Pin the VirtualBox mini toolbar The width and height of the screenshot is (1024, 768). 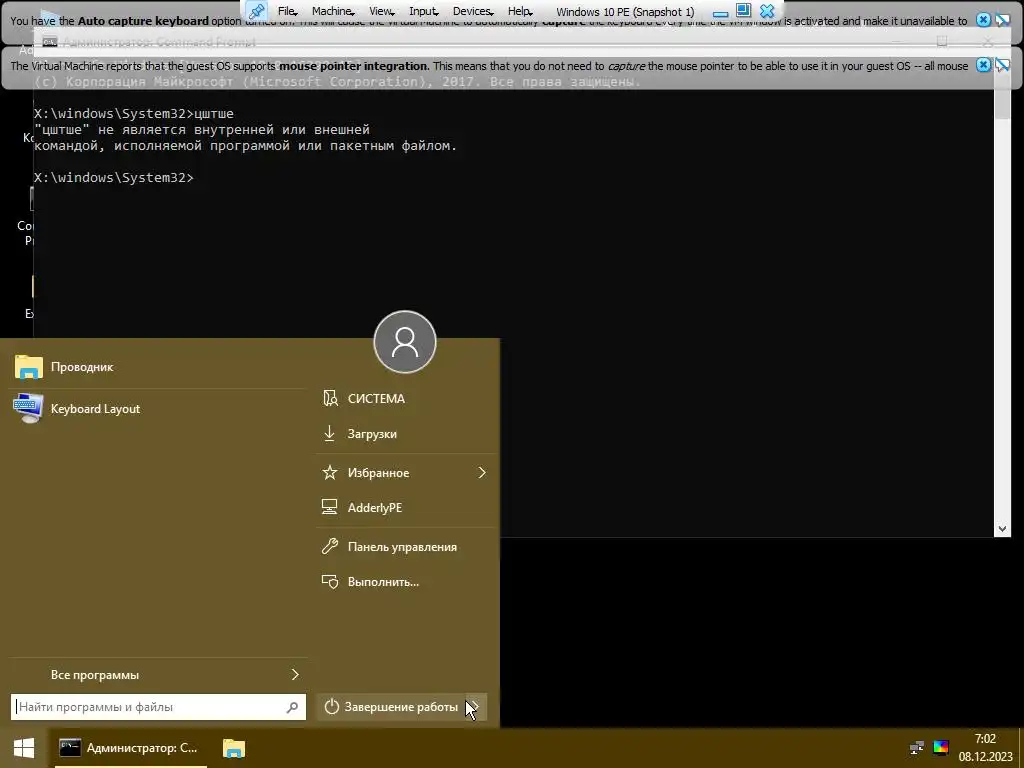click(x=257, y=11)
